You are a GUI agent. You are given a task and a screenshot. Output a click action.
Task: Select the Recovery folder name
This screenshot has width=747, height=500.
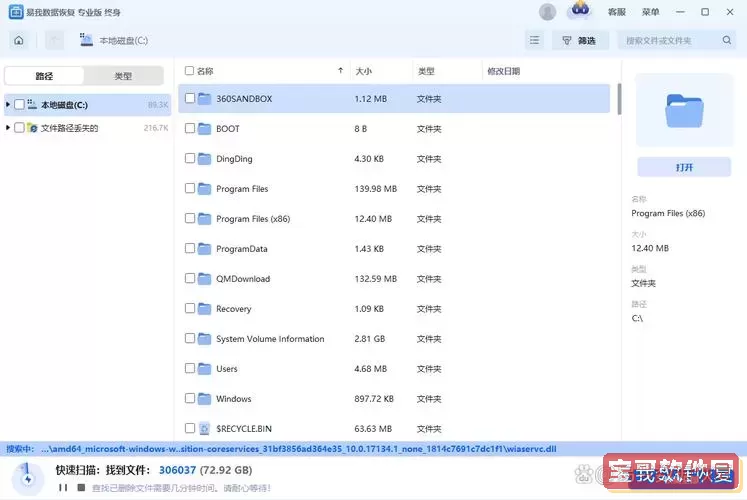click(x=233, y=309)
